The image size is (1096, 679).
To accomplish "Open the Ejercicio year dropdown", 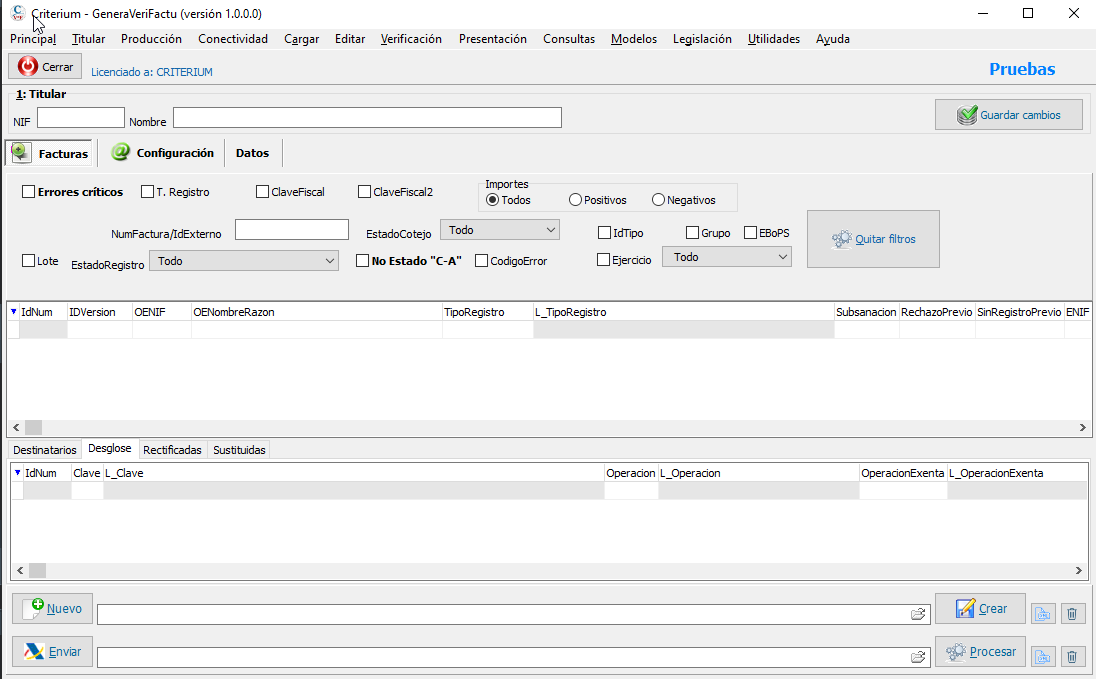I will click(x=727, y=257).
